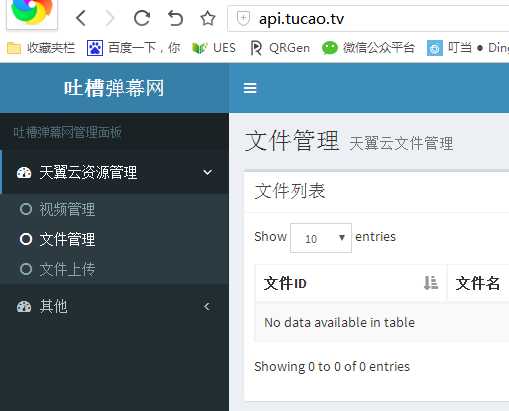Click the dashboard icon beside 天翼云资源管理

(x=24, y=172)
